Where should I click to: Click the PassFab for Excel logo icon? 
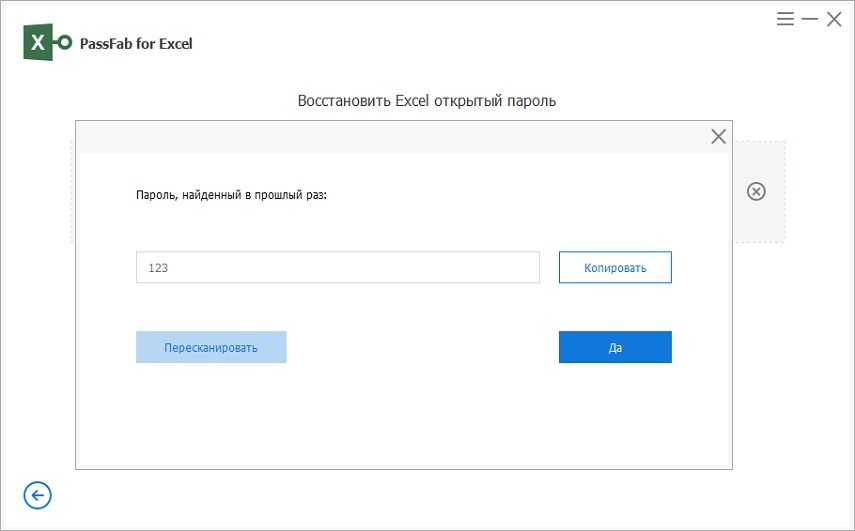[x=47, y=42]
